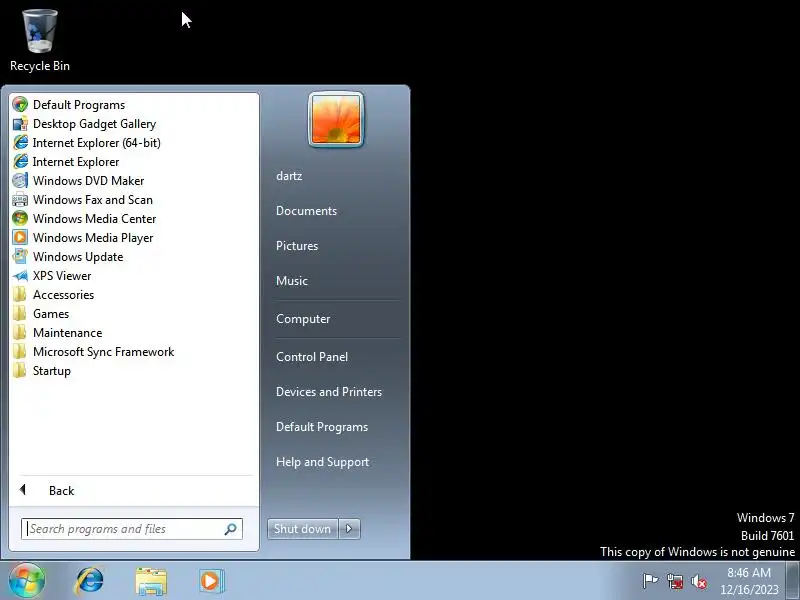Click the Windows DVD Maker disc icon
Image resolution: width=800 pixels, height=600 pixels.
(20, 181)
